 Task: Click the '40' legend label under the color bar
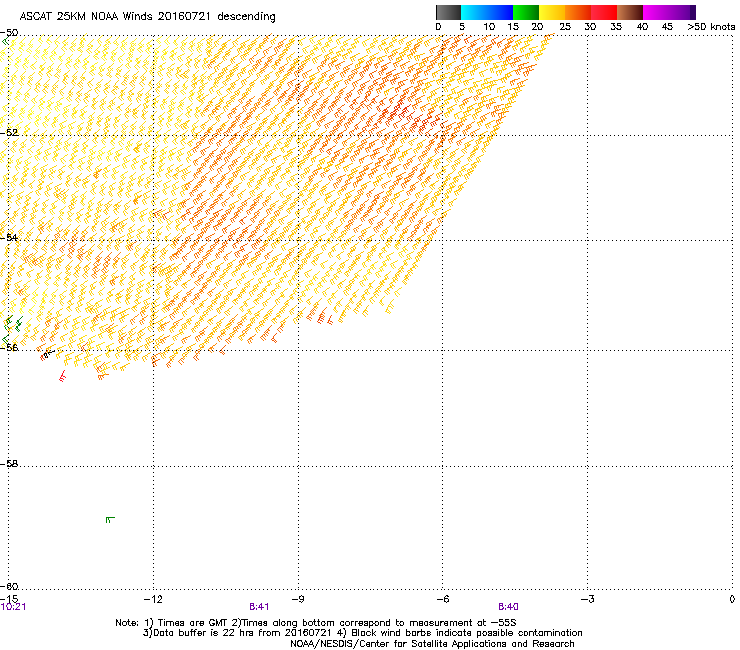642,27
